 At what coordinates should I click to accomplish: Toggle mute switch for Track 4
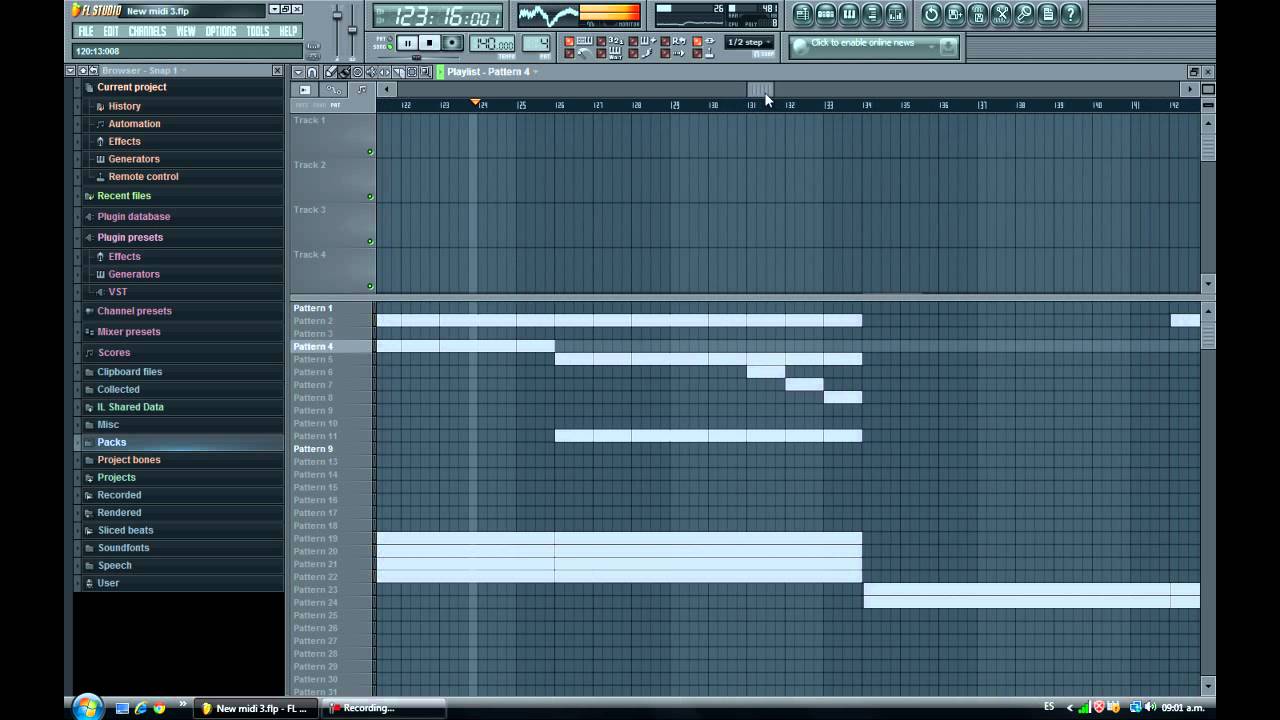[x=370, y=286]
